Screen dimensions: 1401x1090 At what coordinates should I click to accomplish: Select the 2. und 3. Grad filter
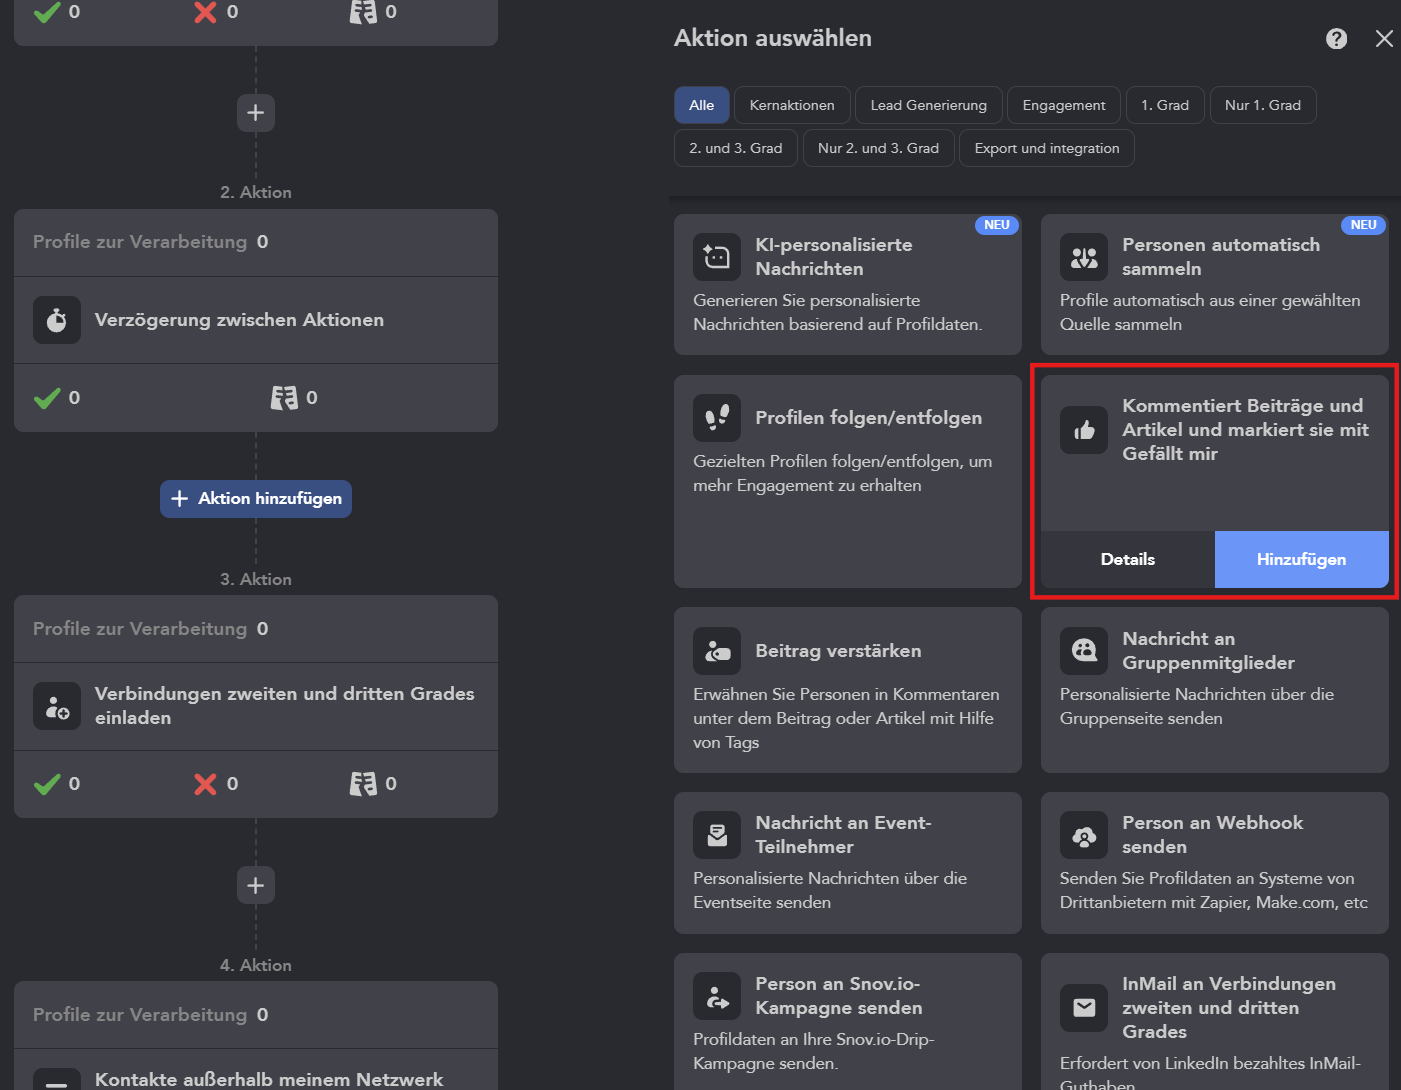pos(736,148)
